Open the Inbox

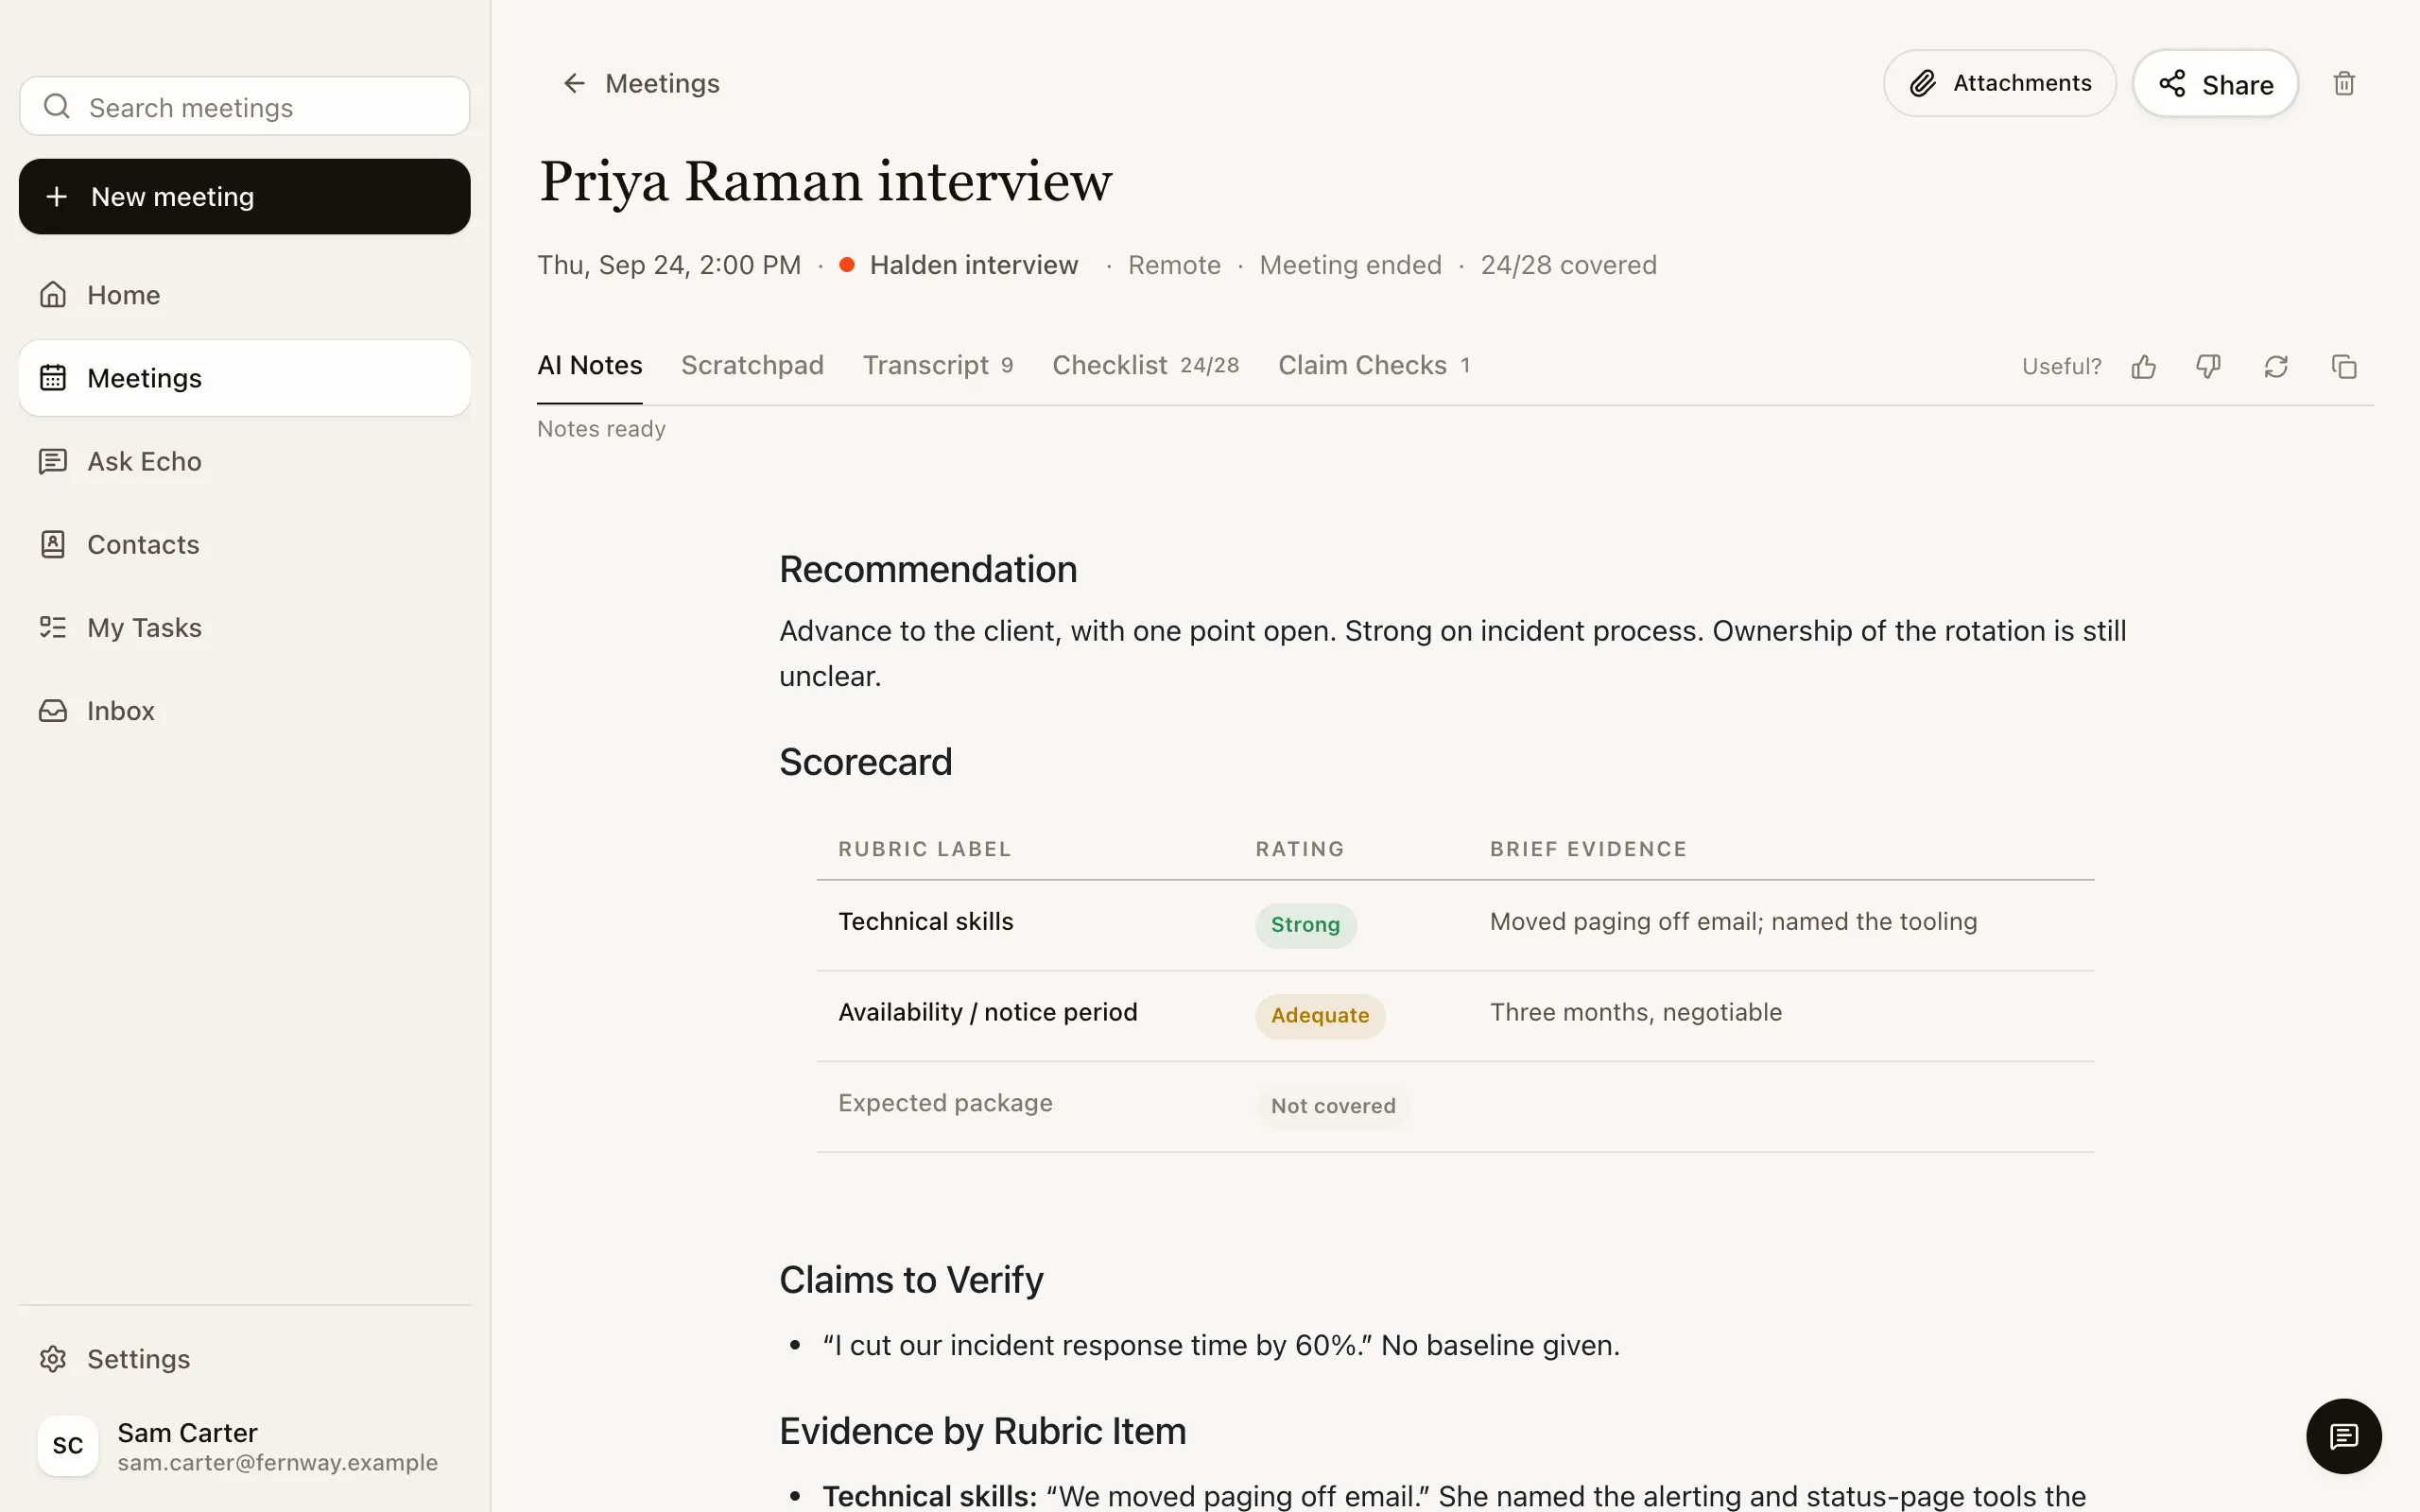tap(244, 710)
